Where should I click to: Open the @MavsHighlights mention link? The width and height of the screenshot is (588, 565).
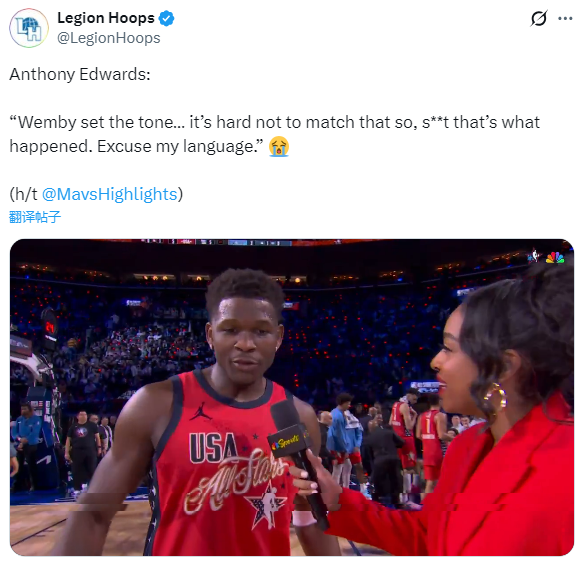[x=110, y=194]
